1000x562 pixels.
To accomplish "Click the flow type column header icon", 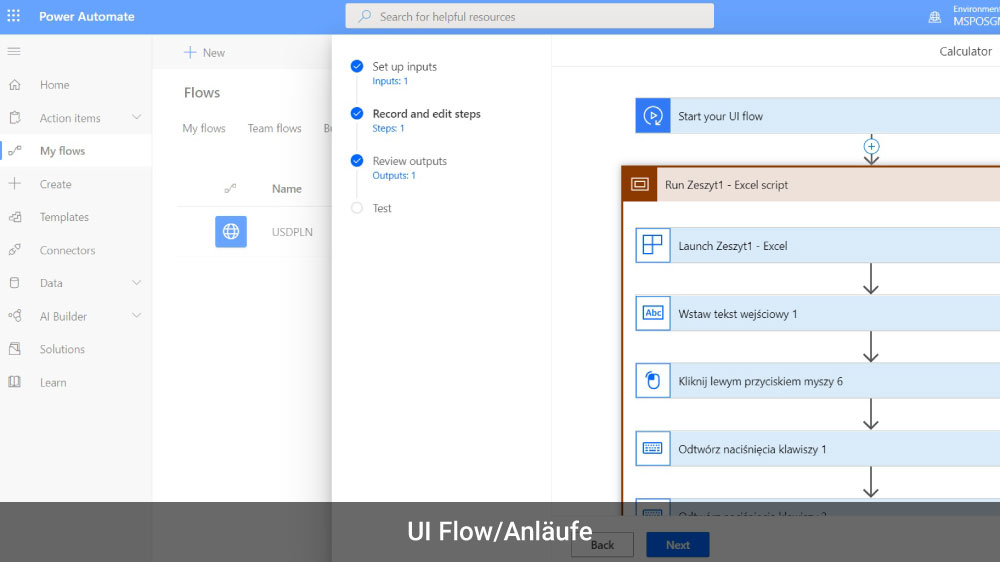I will (x=230, y=188).
